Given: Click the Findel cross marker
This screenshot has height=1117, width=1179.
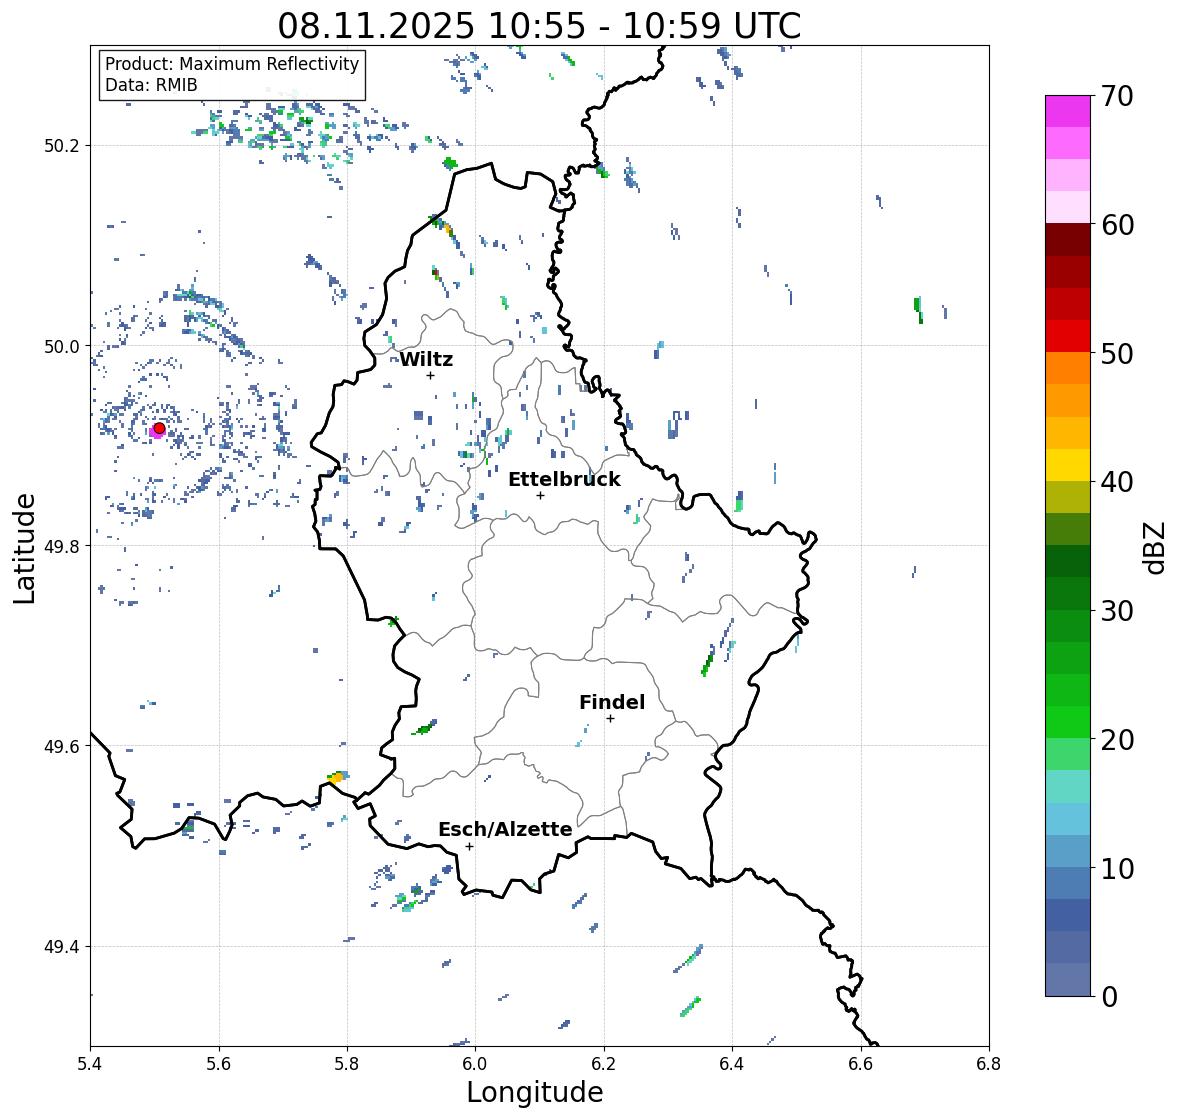Looking at the screenshot, I should (611, 719).
